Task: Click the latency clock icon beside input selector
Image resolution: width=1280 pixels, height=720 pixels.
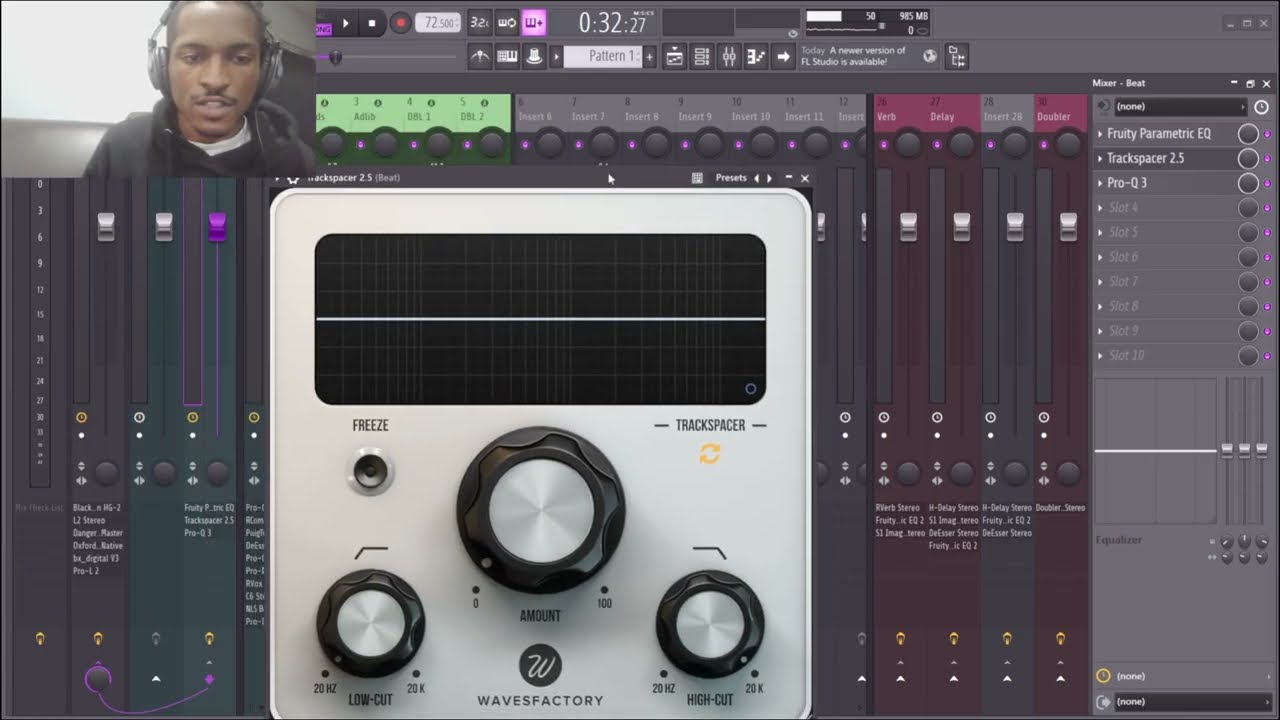Action: click(1262, 106)
